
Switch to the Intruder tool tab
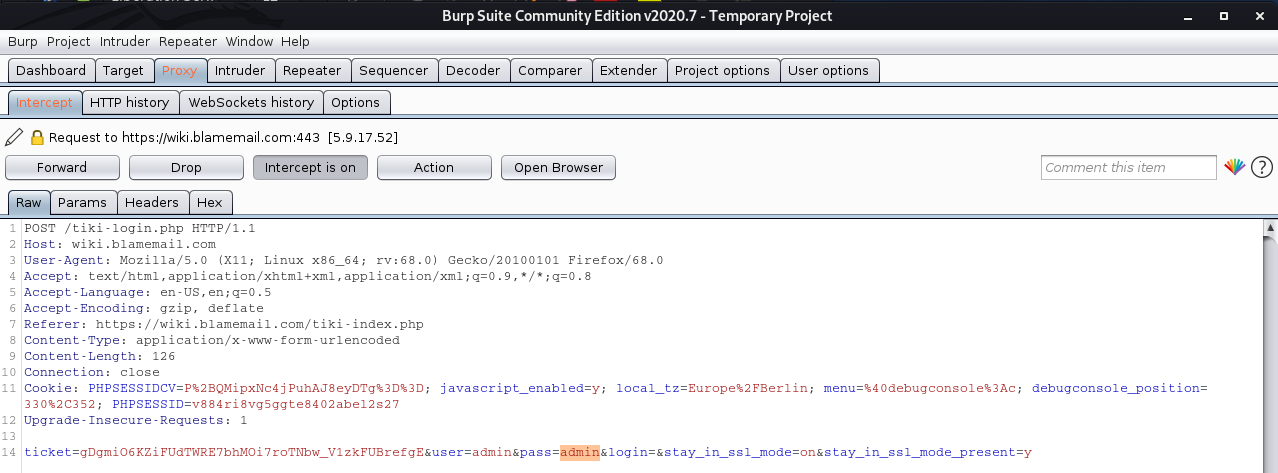tap(240, 70)
